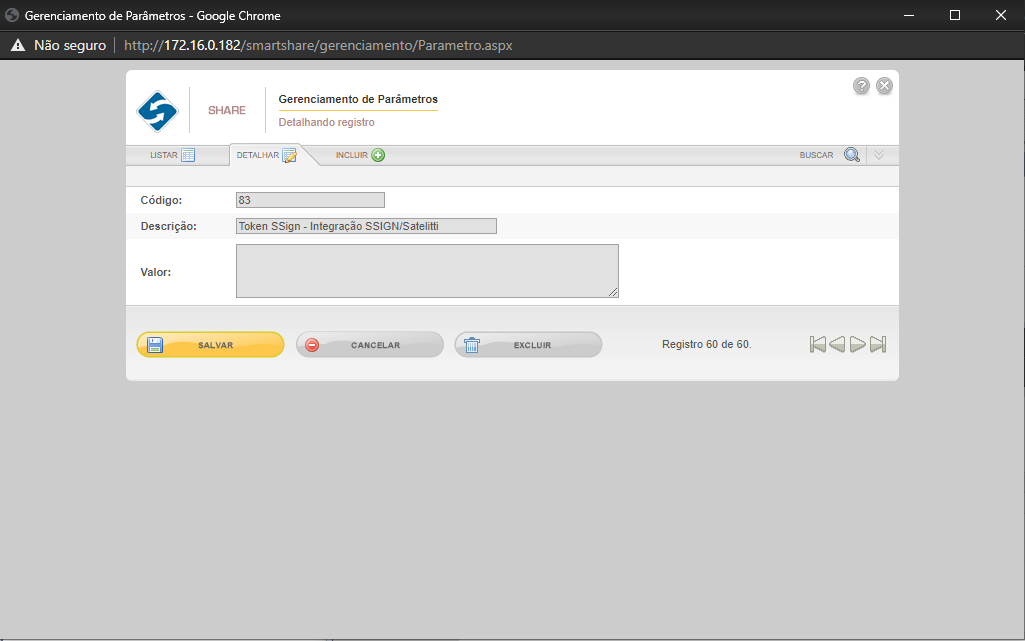Expand the search options chevron
The width and height of the screenshot is (1025, 641).
click(x=879, y=155)
